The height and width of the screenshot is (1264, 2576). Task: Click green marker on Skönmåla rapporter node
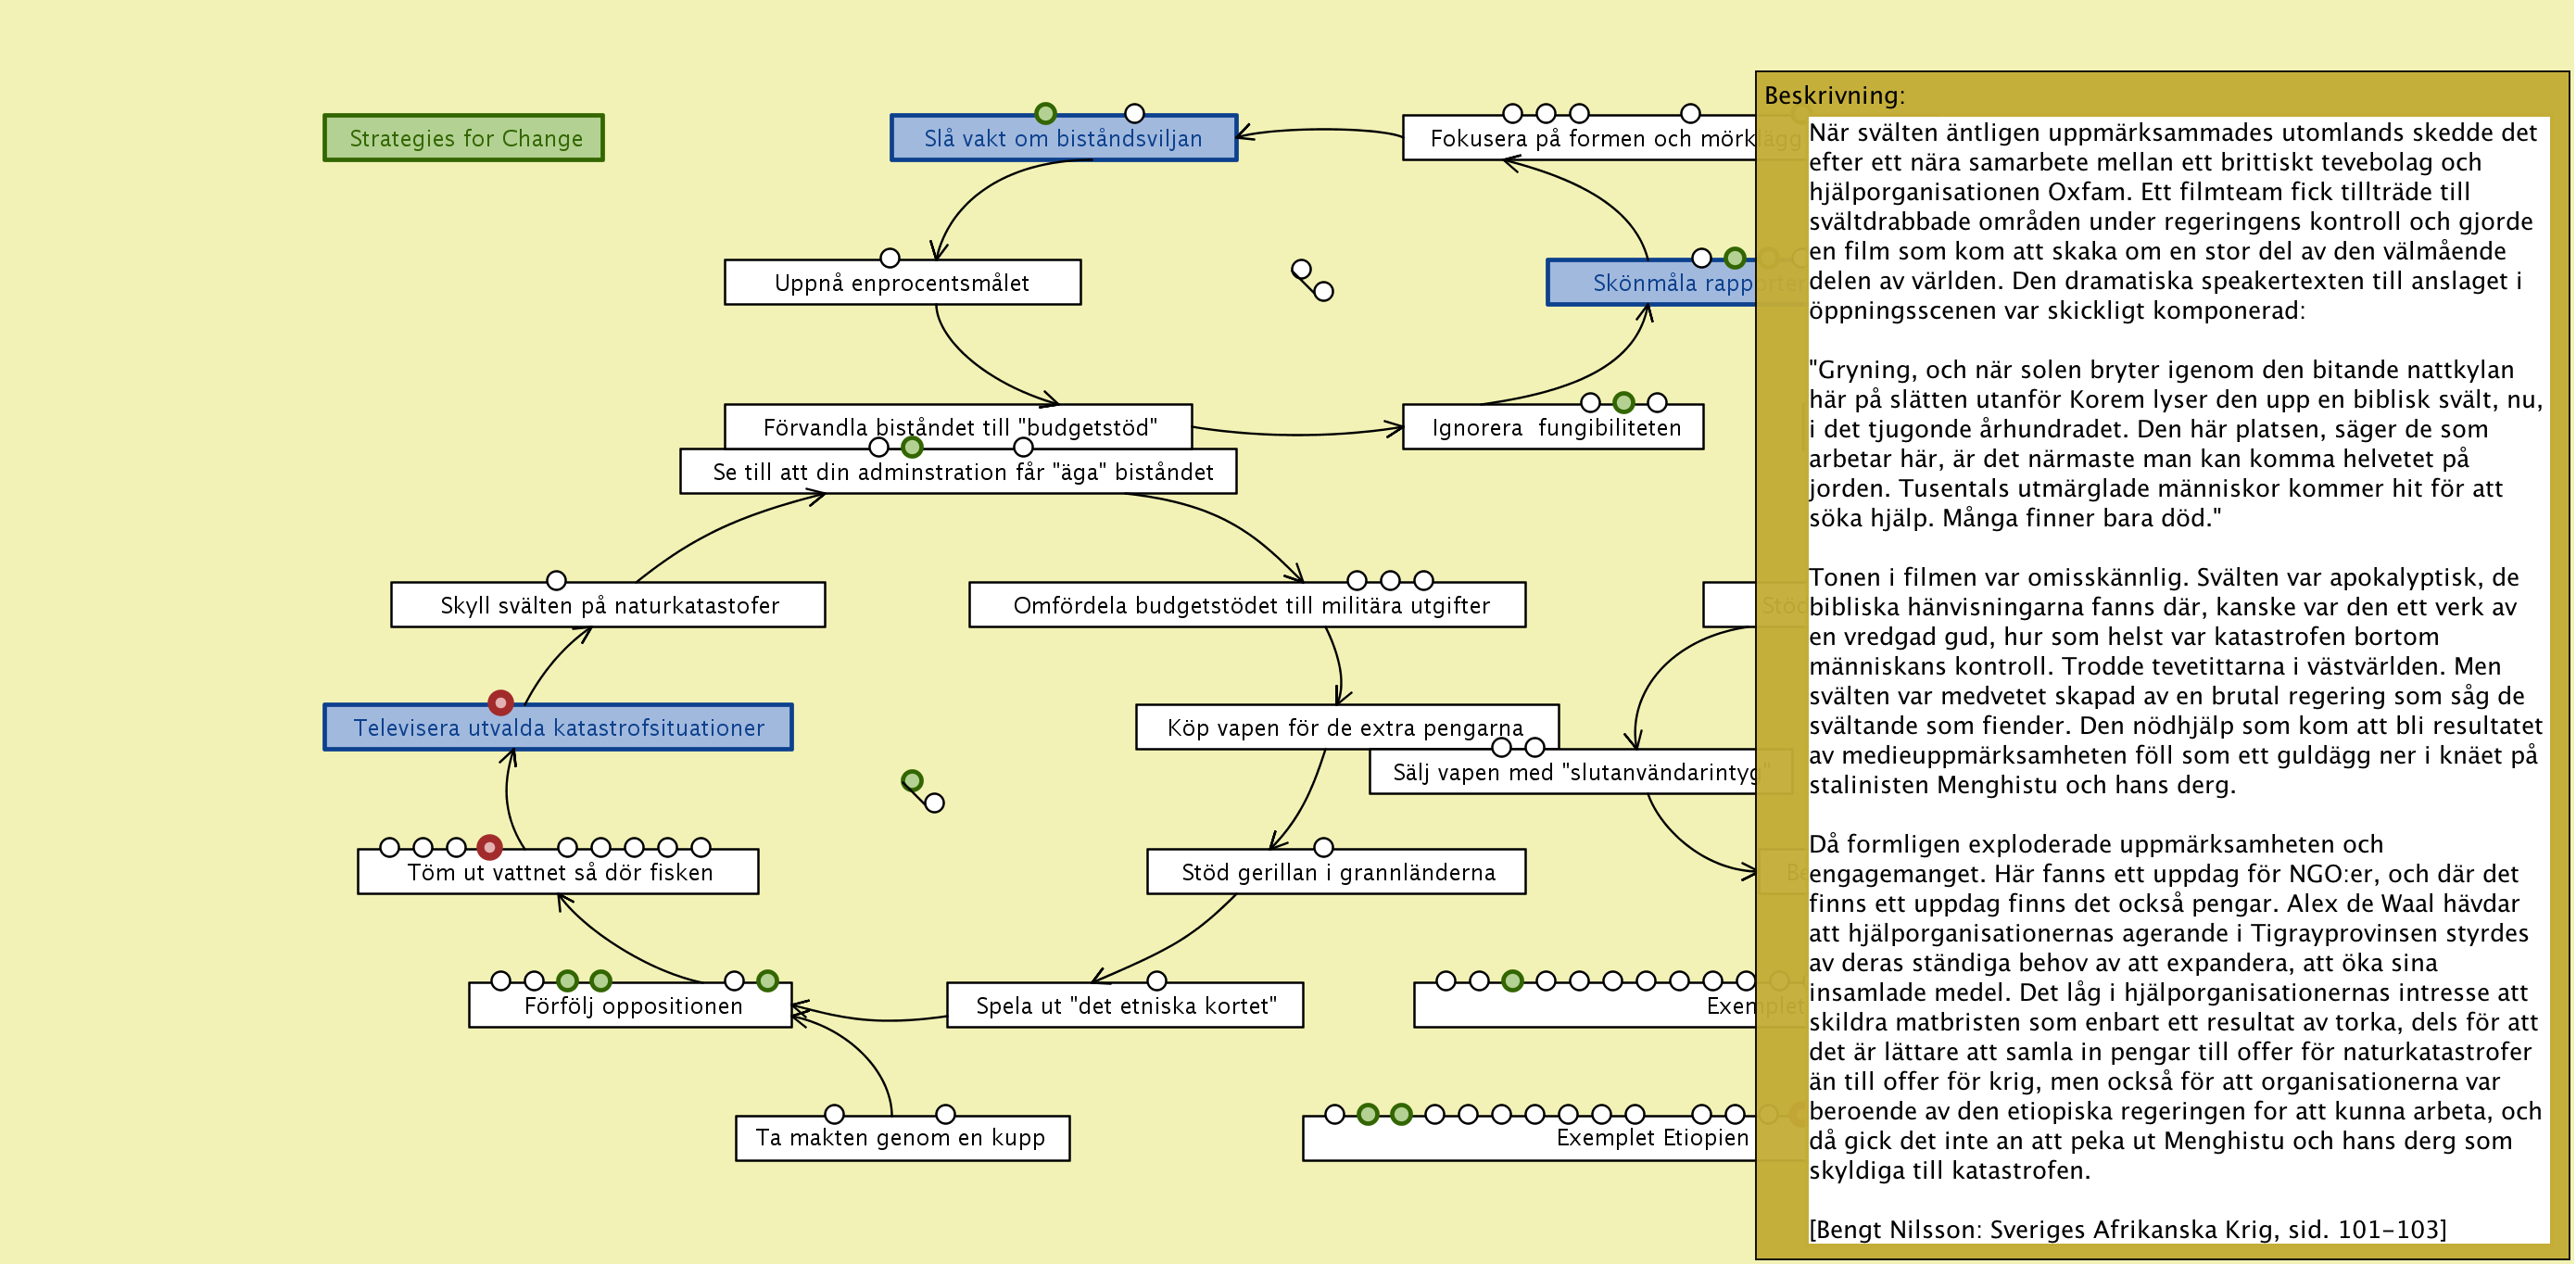click(x=1735, y=258)
